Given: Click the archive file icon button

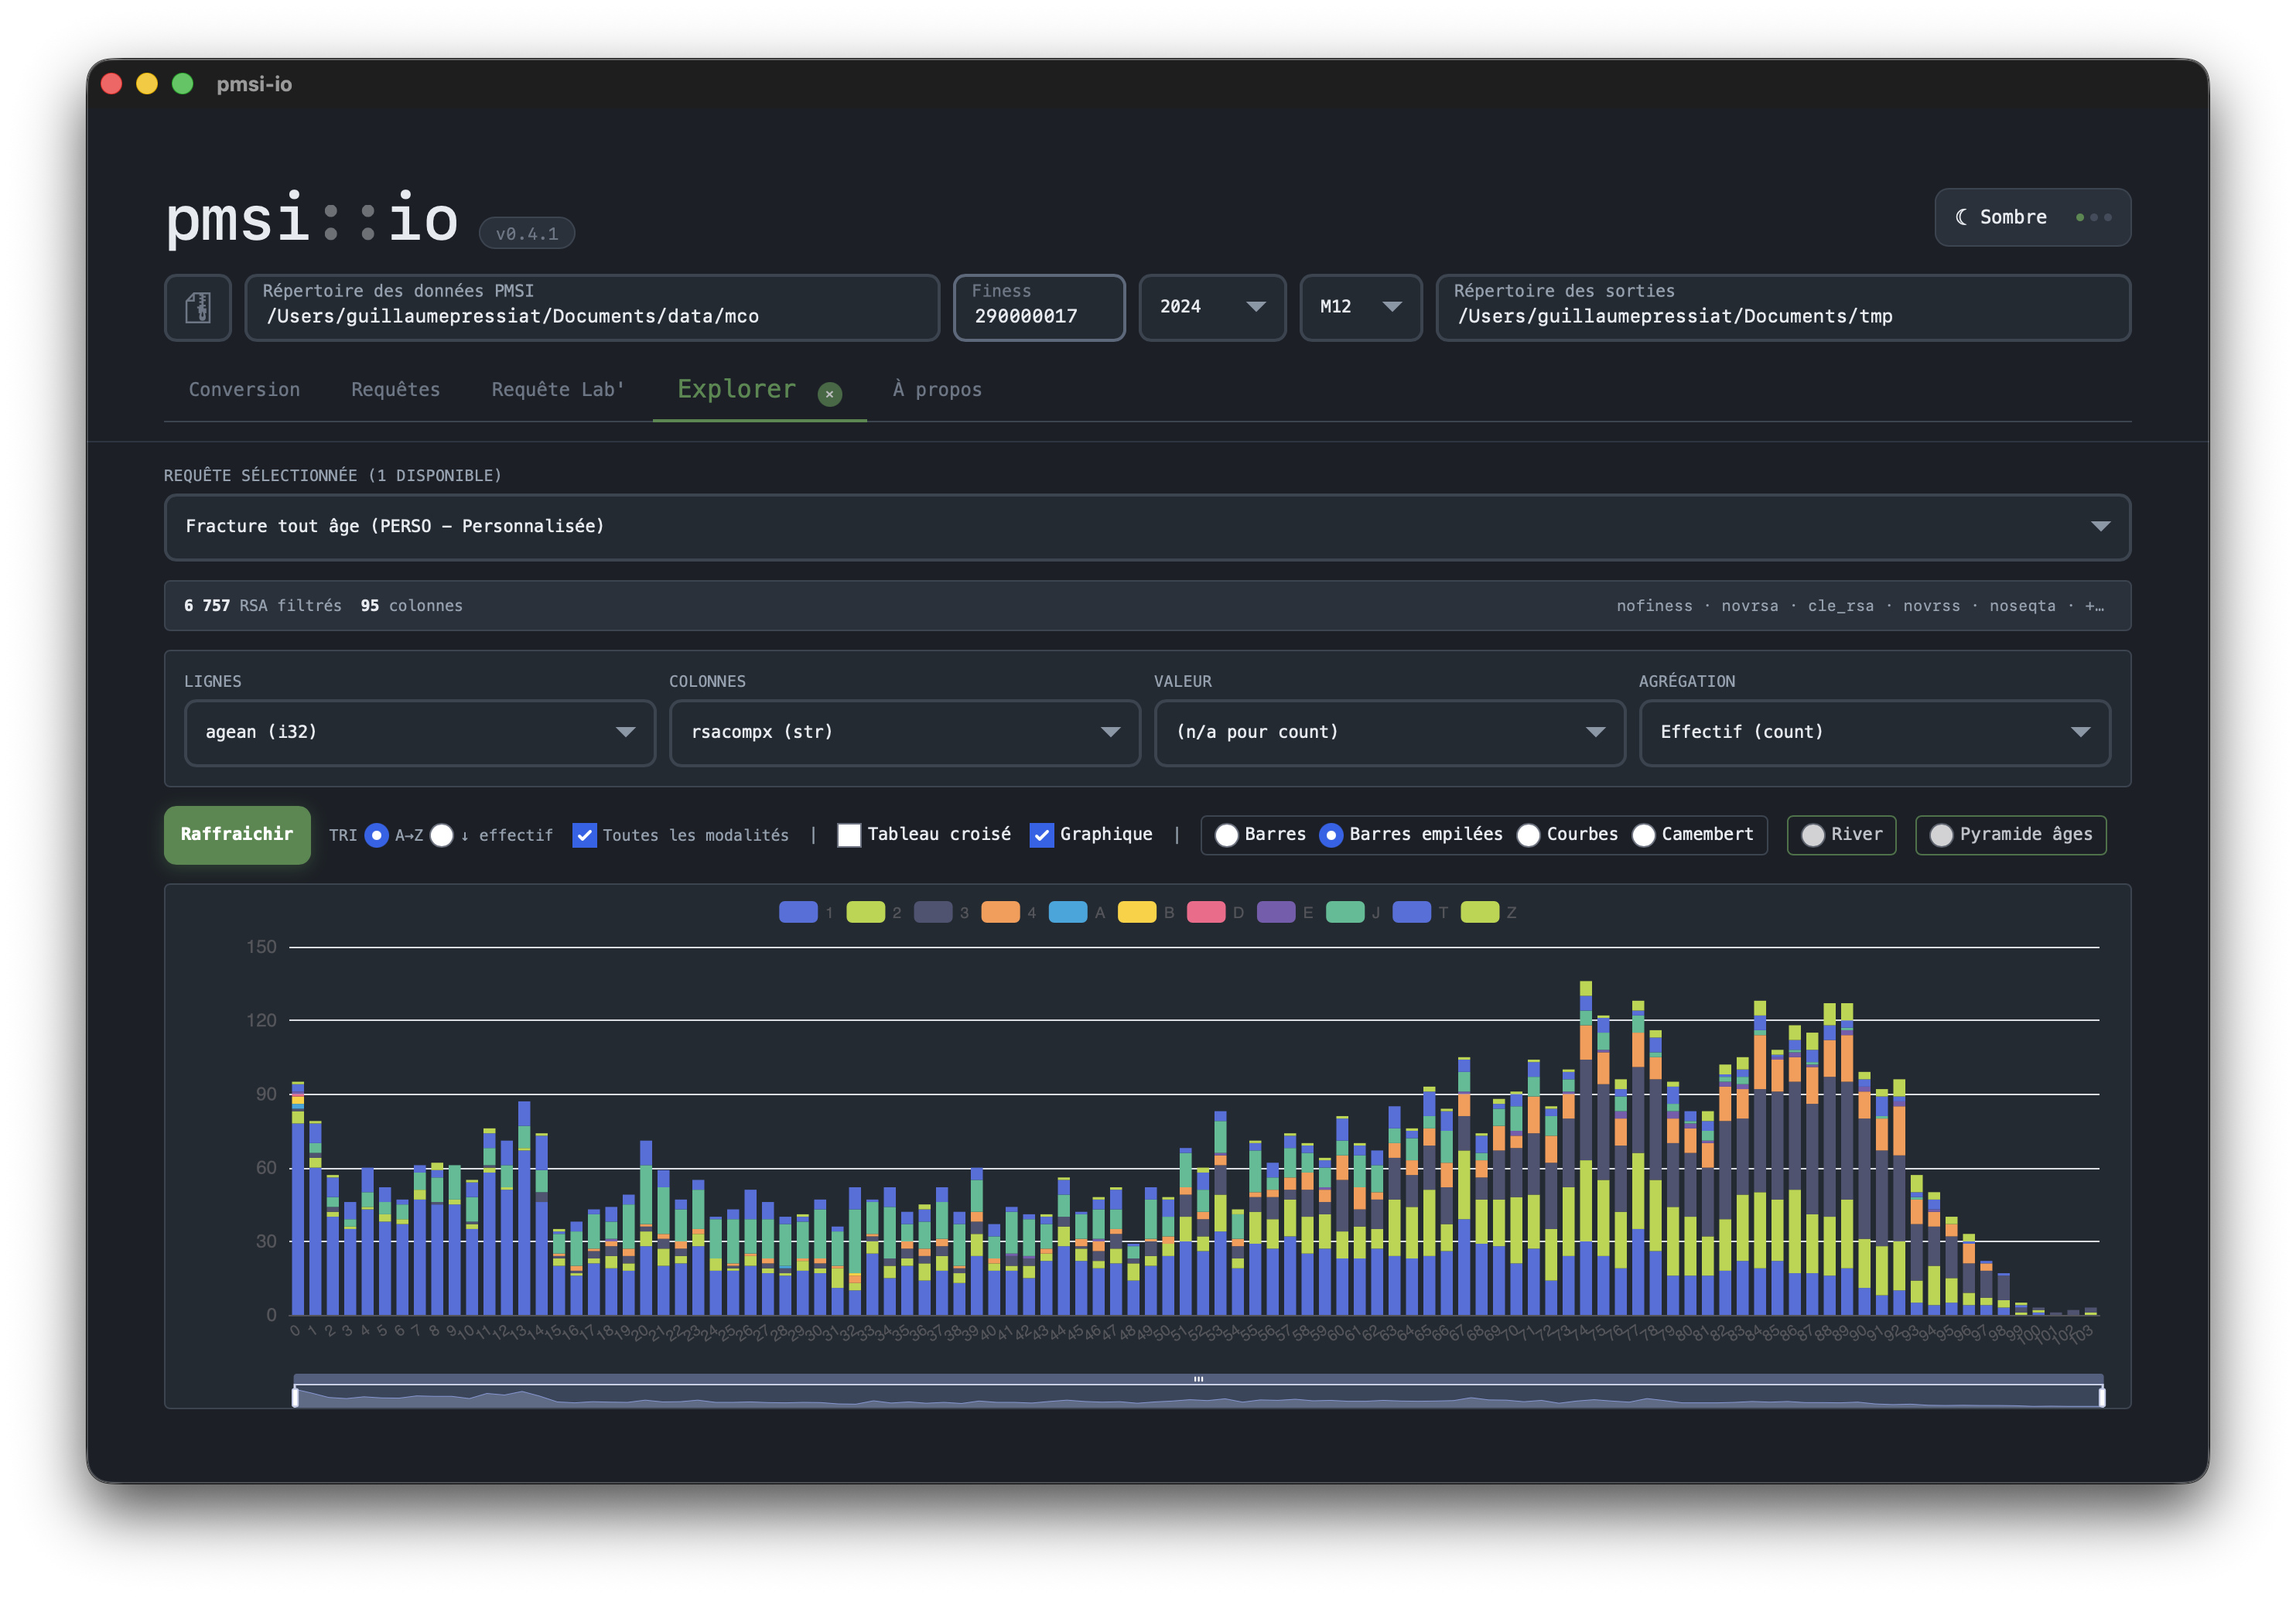Looking at the screenshot, I should 198,307.
